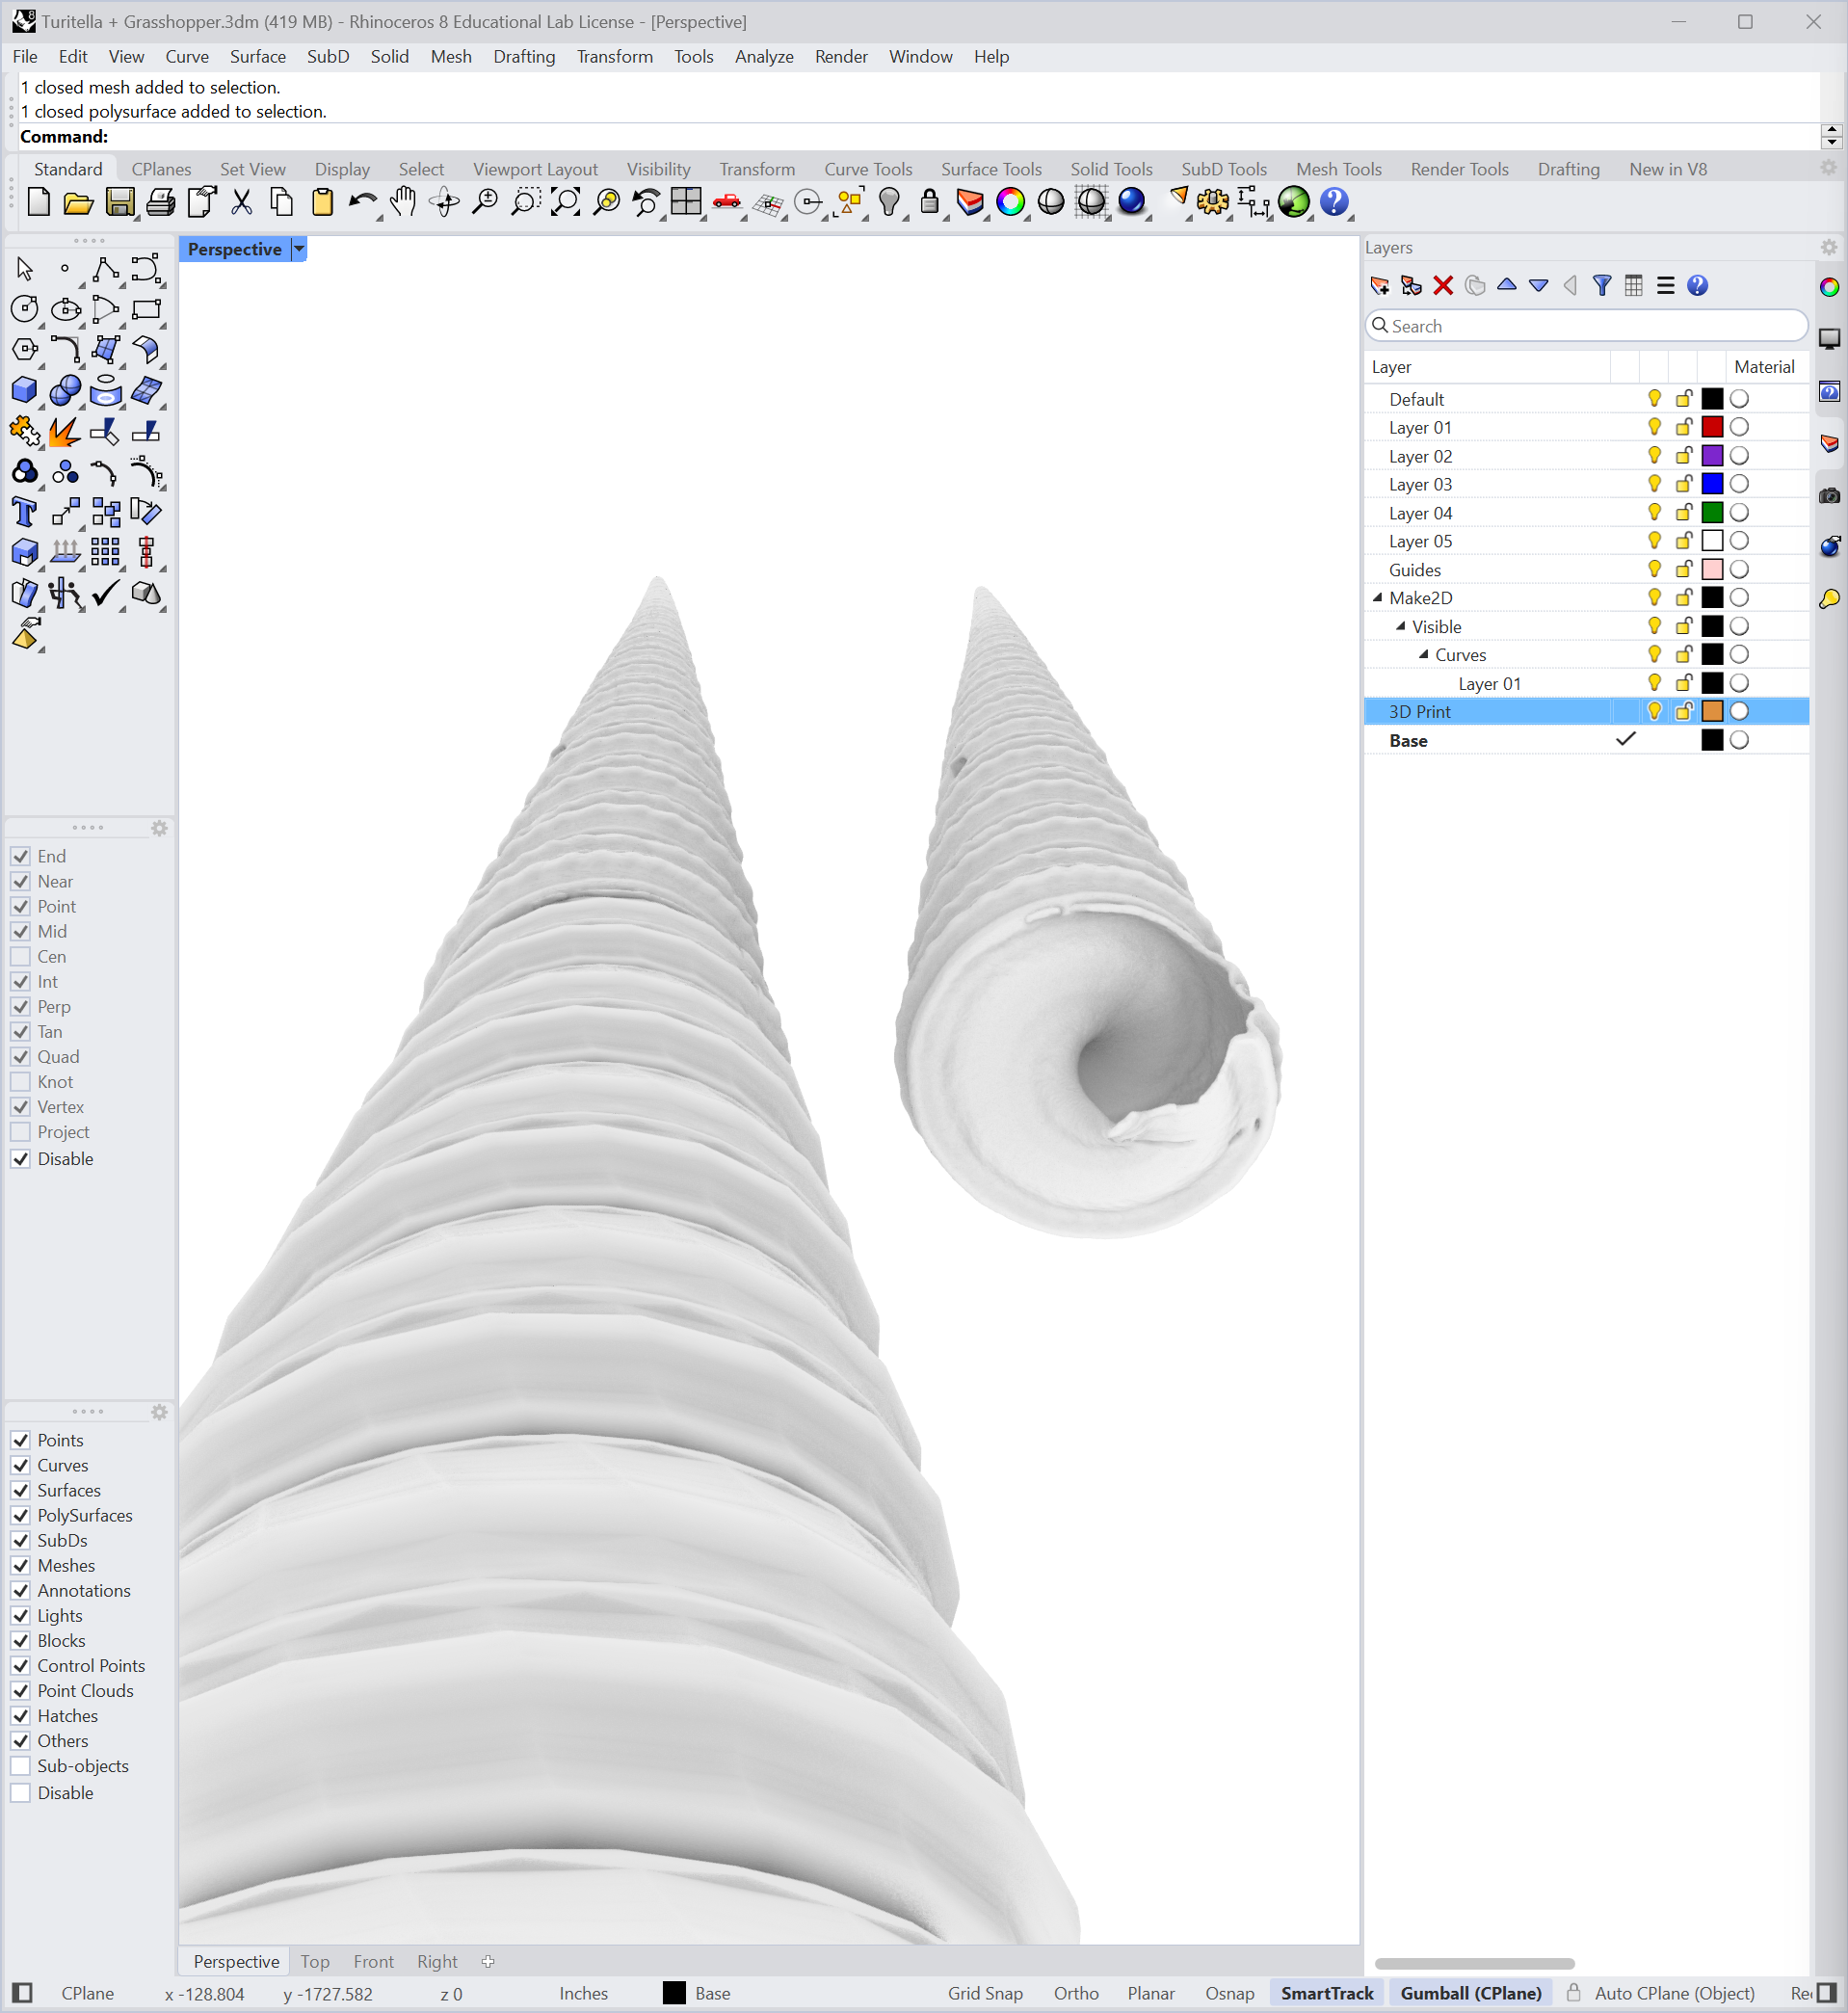
Task: Collapse the Make2D layer tree
Action: point(1378,598)
